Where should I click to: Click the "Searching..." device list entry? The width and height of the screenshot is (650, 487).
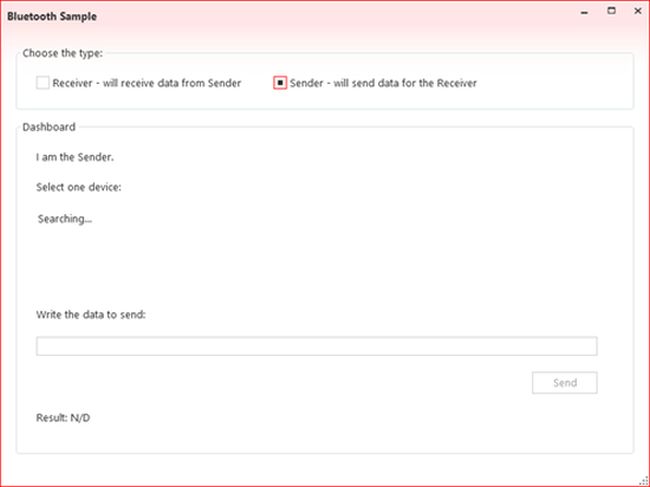click(x=65, y=217)
